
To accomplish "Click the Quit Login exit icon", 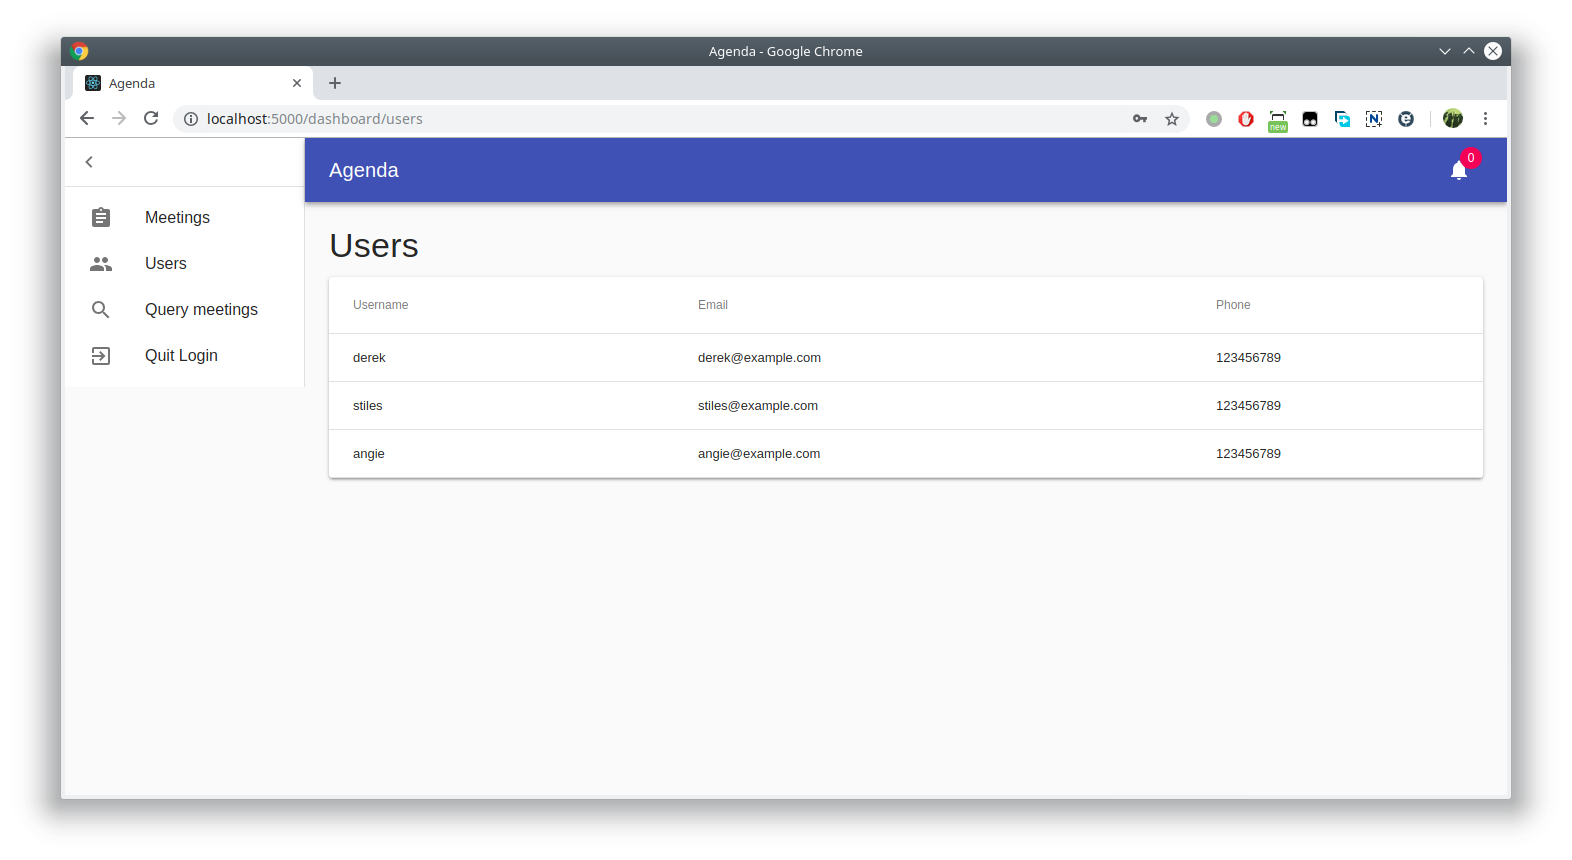I will [x=101, y=356].
